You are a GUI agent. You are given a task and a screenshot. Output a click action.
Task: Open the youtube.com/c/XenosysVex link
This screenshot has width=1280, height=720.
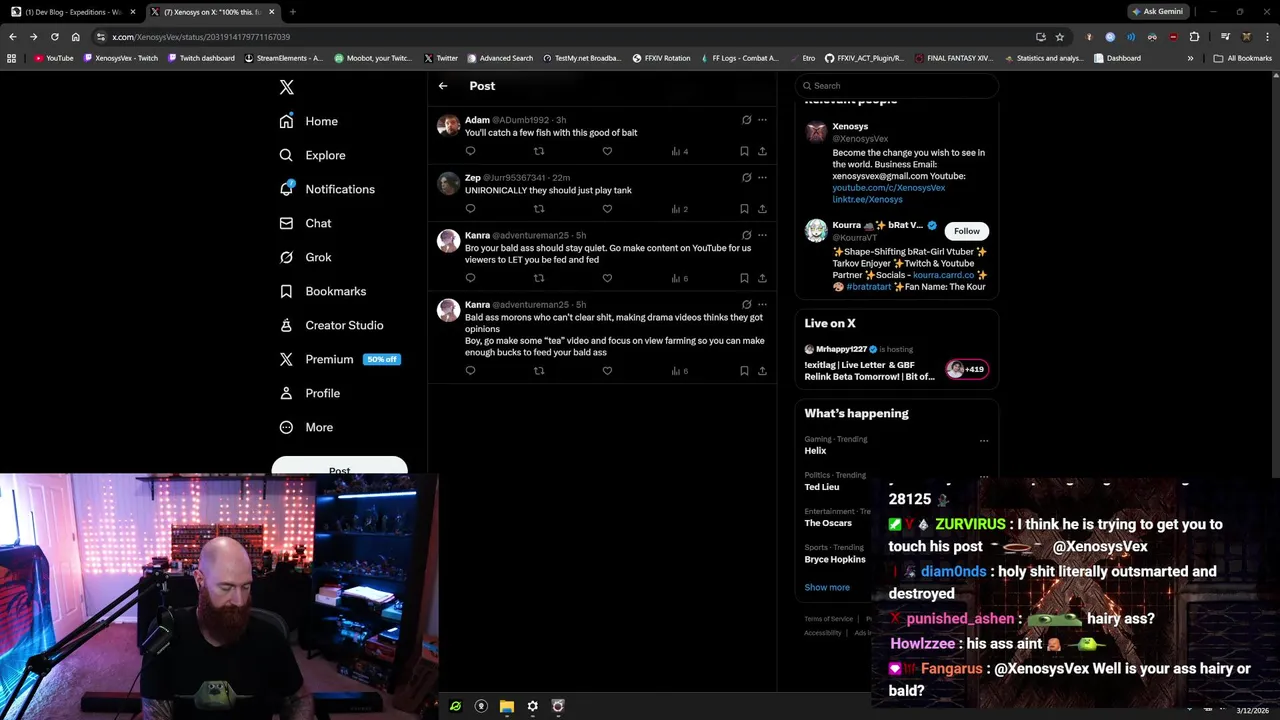click(888, 188)
